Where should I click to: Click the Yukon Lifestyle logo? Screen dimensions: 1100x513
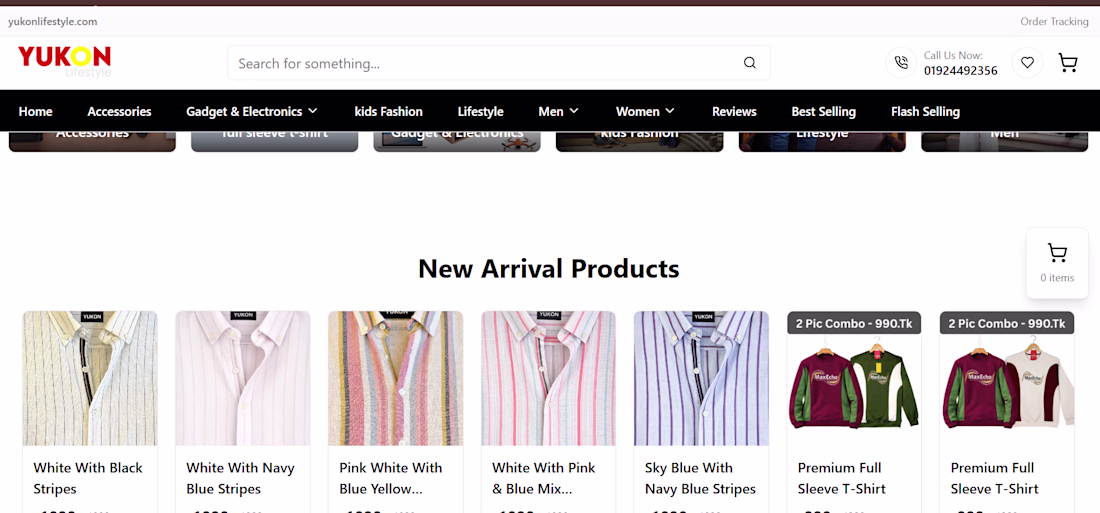tap(64, 60)
